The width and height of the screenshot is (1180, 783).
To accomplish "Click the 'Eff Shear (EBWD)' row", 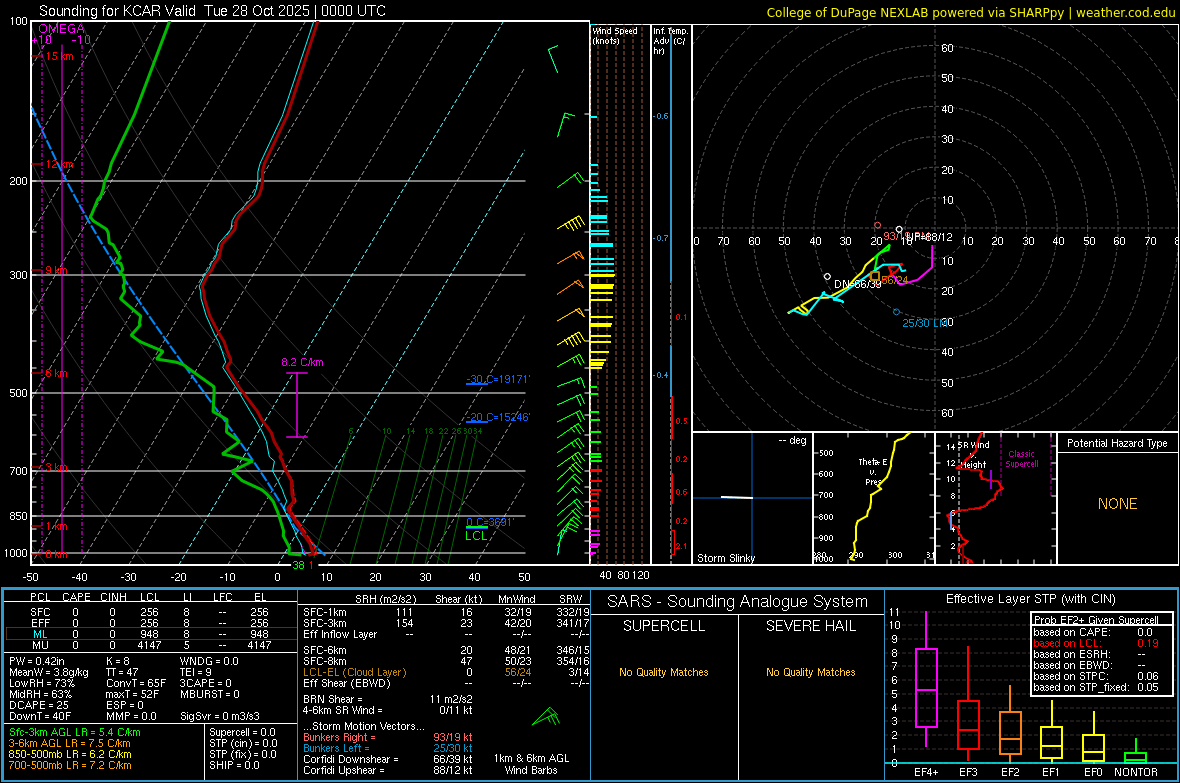I will [x=446, y=683].
